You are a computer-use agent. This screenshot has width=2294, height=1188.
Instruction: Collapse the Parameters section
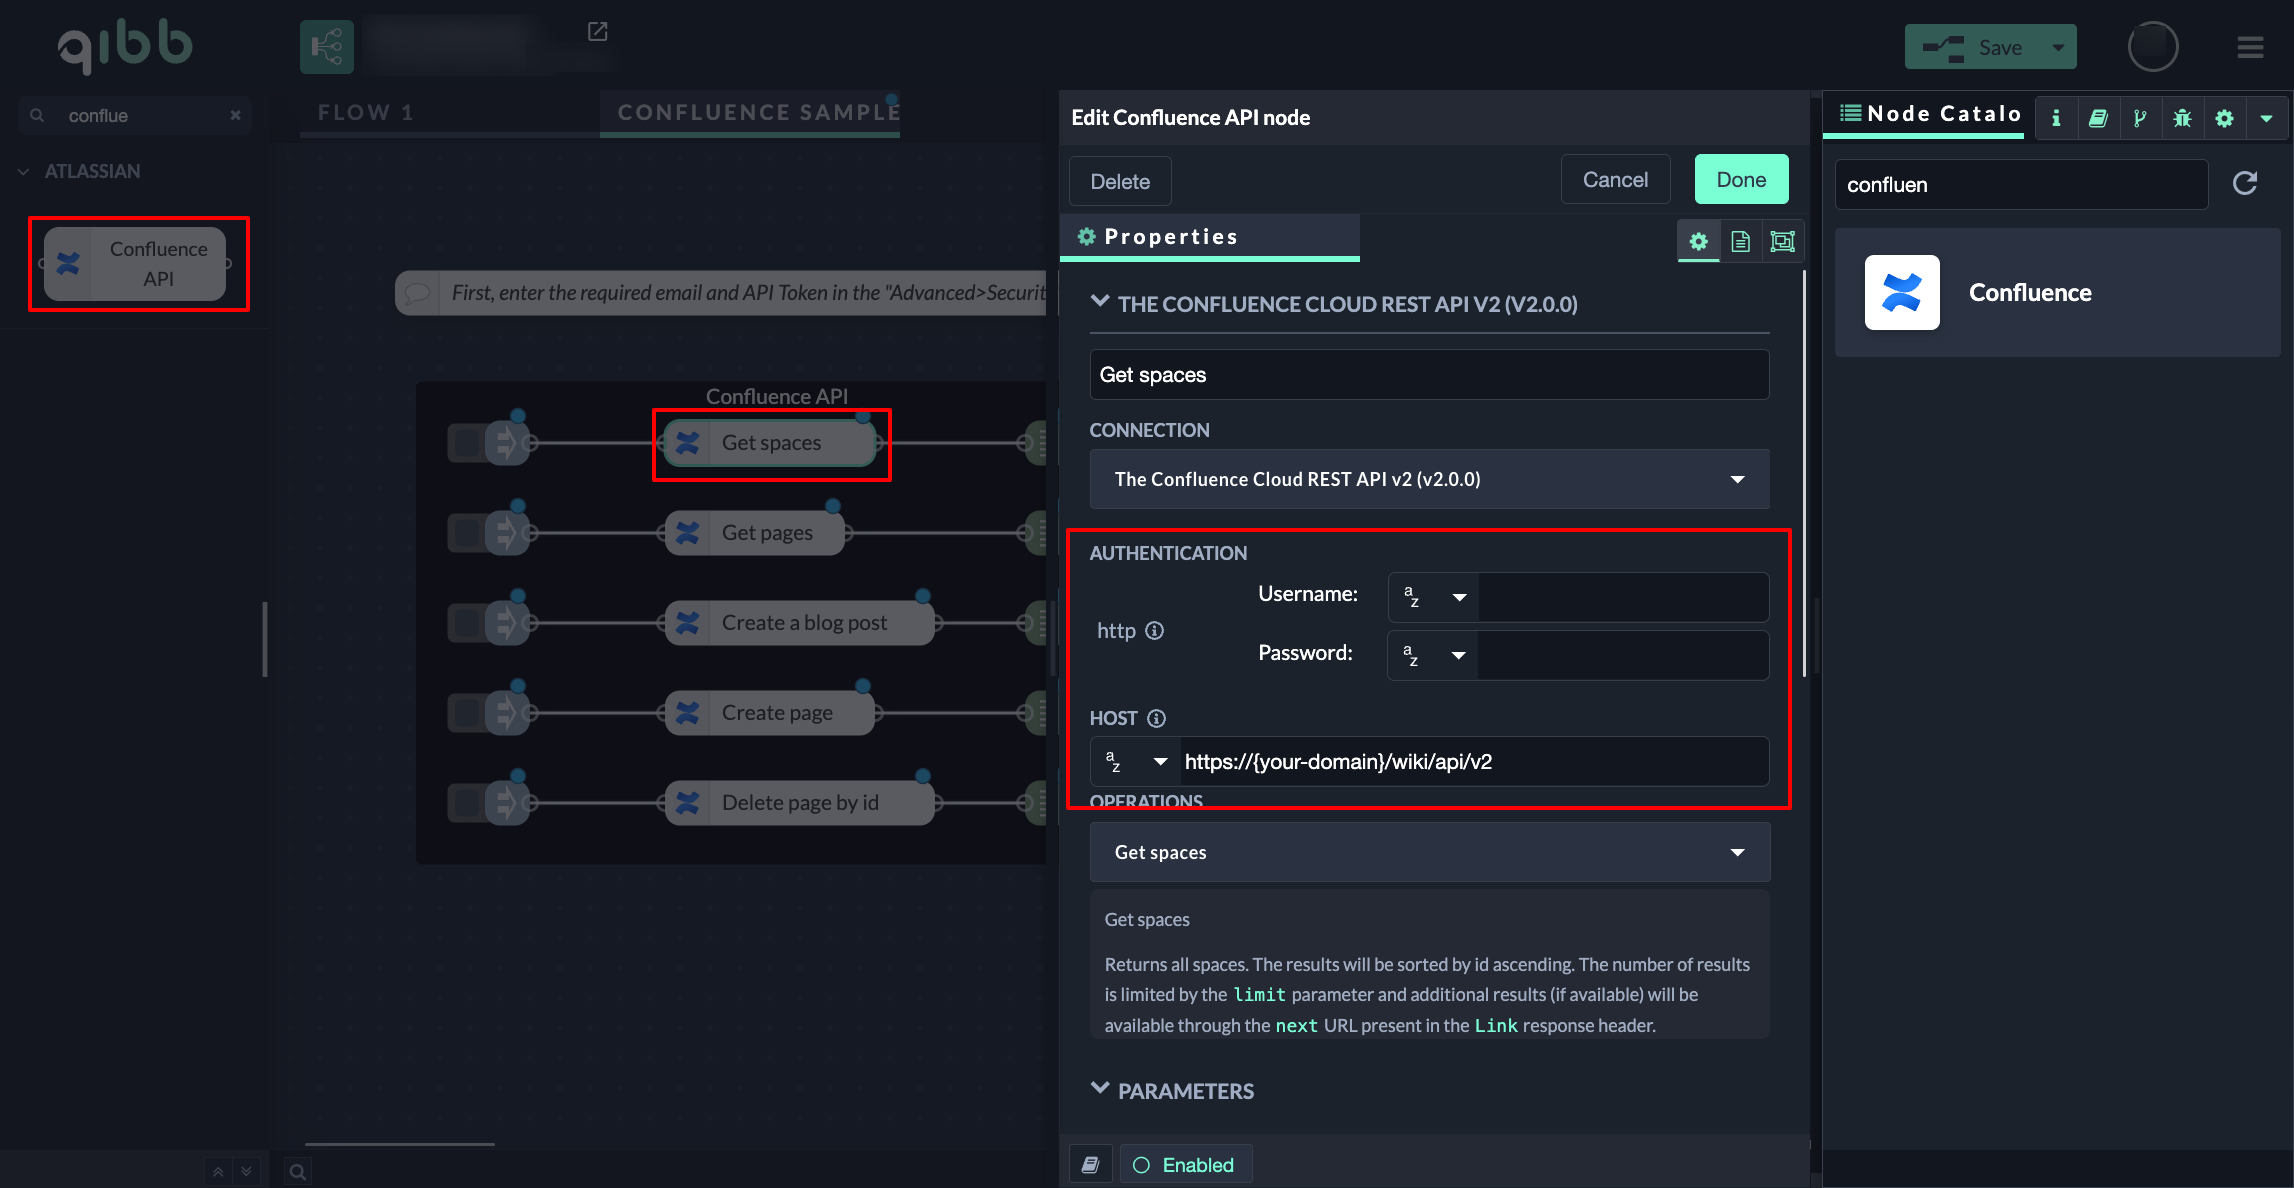1100,1090
